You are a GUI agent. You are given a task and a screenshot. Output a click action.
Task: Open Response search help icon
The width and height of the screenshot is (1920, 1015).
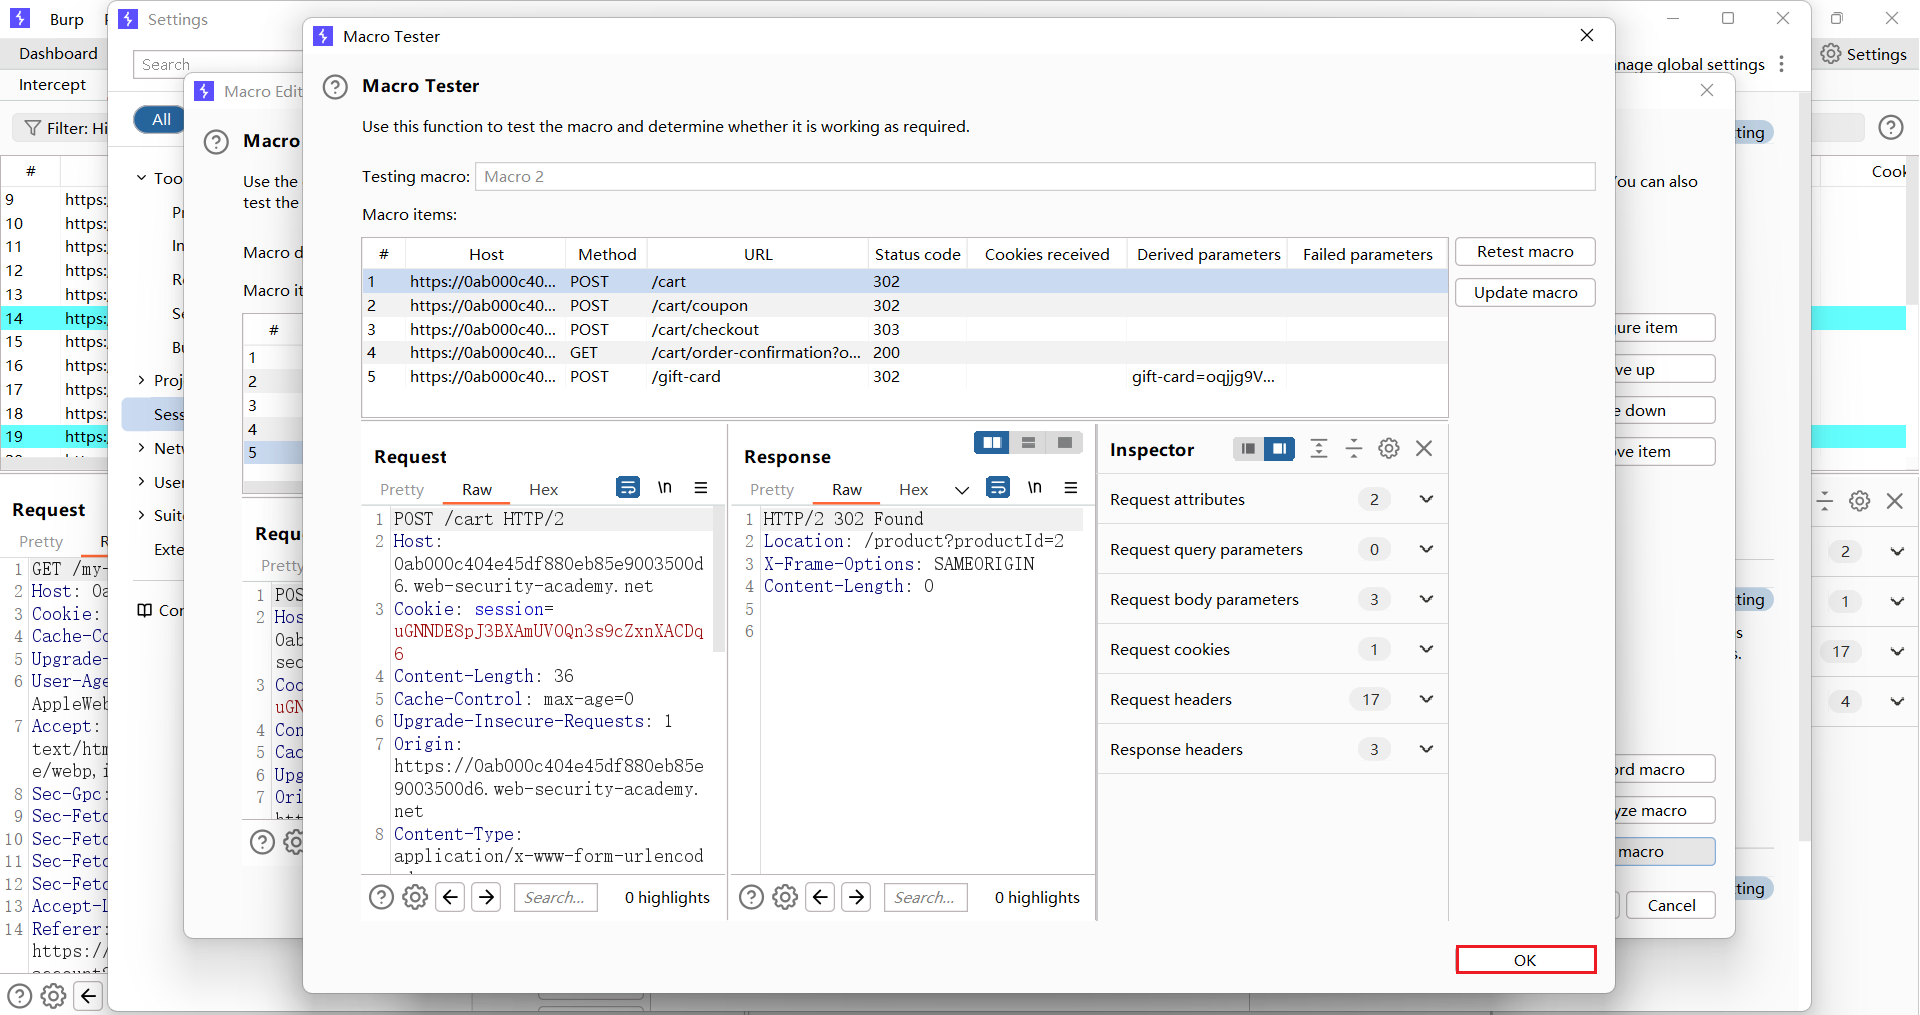751,897
